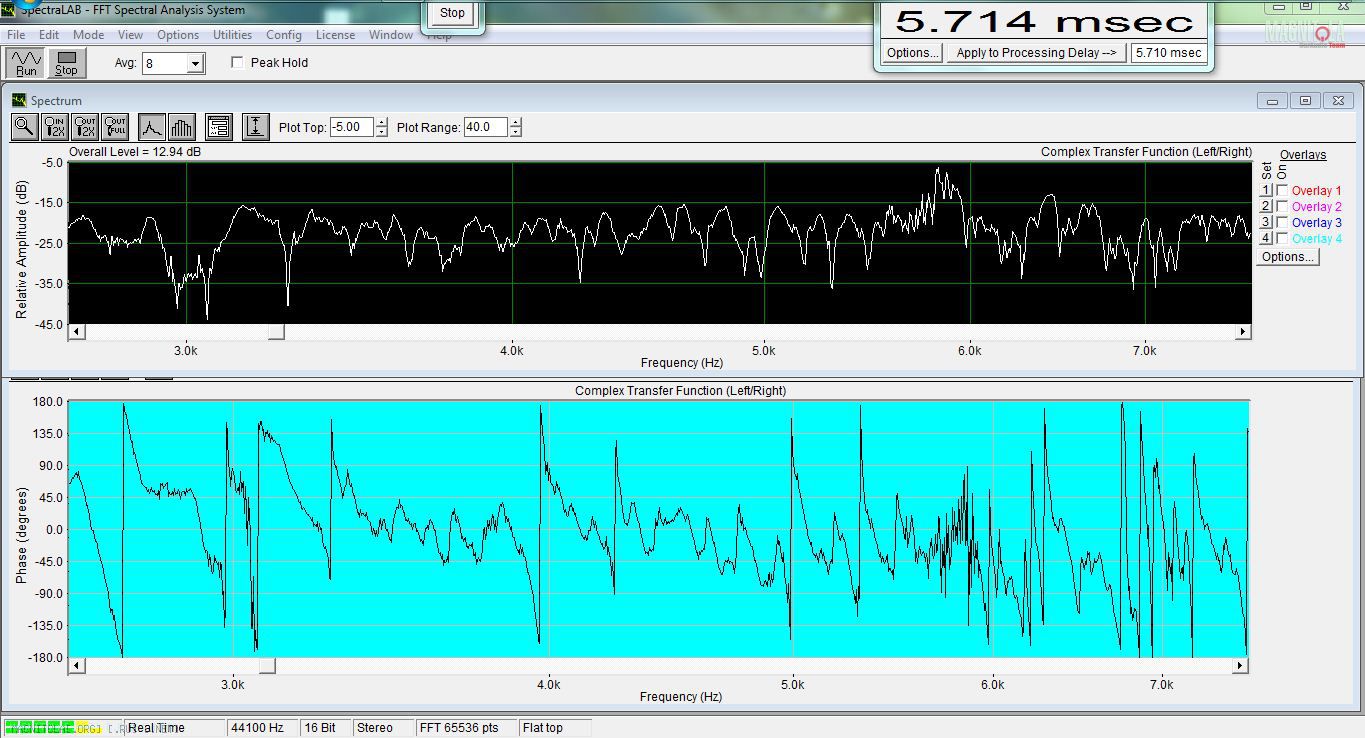Open the plot properties dialog icon

tap(219, 127)
